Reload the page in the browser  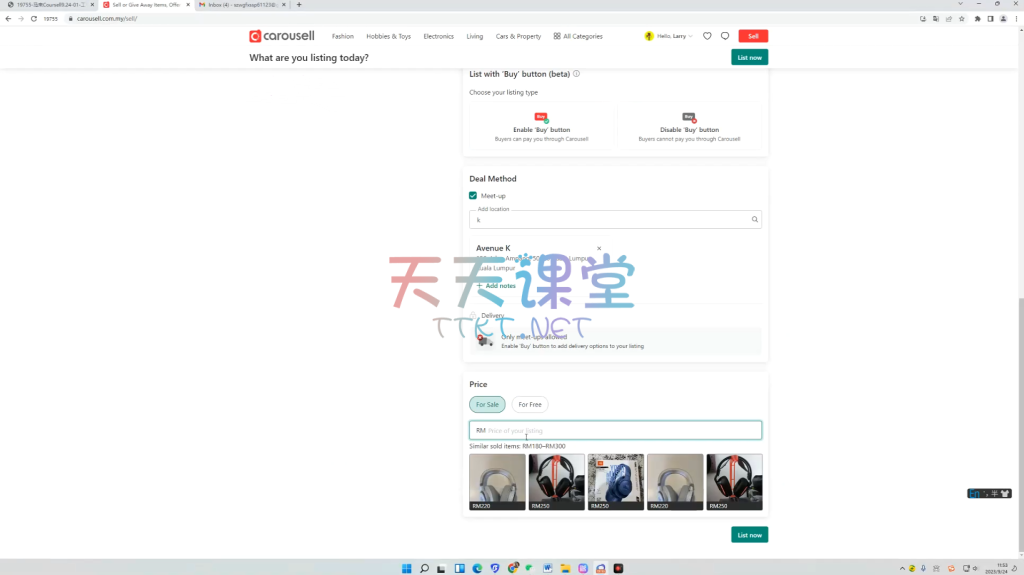point(33,18)
